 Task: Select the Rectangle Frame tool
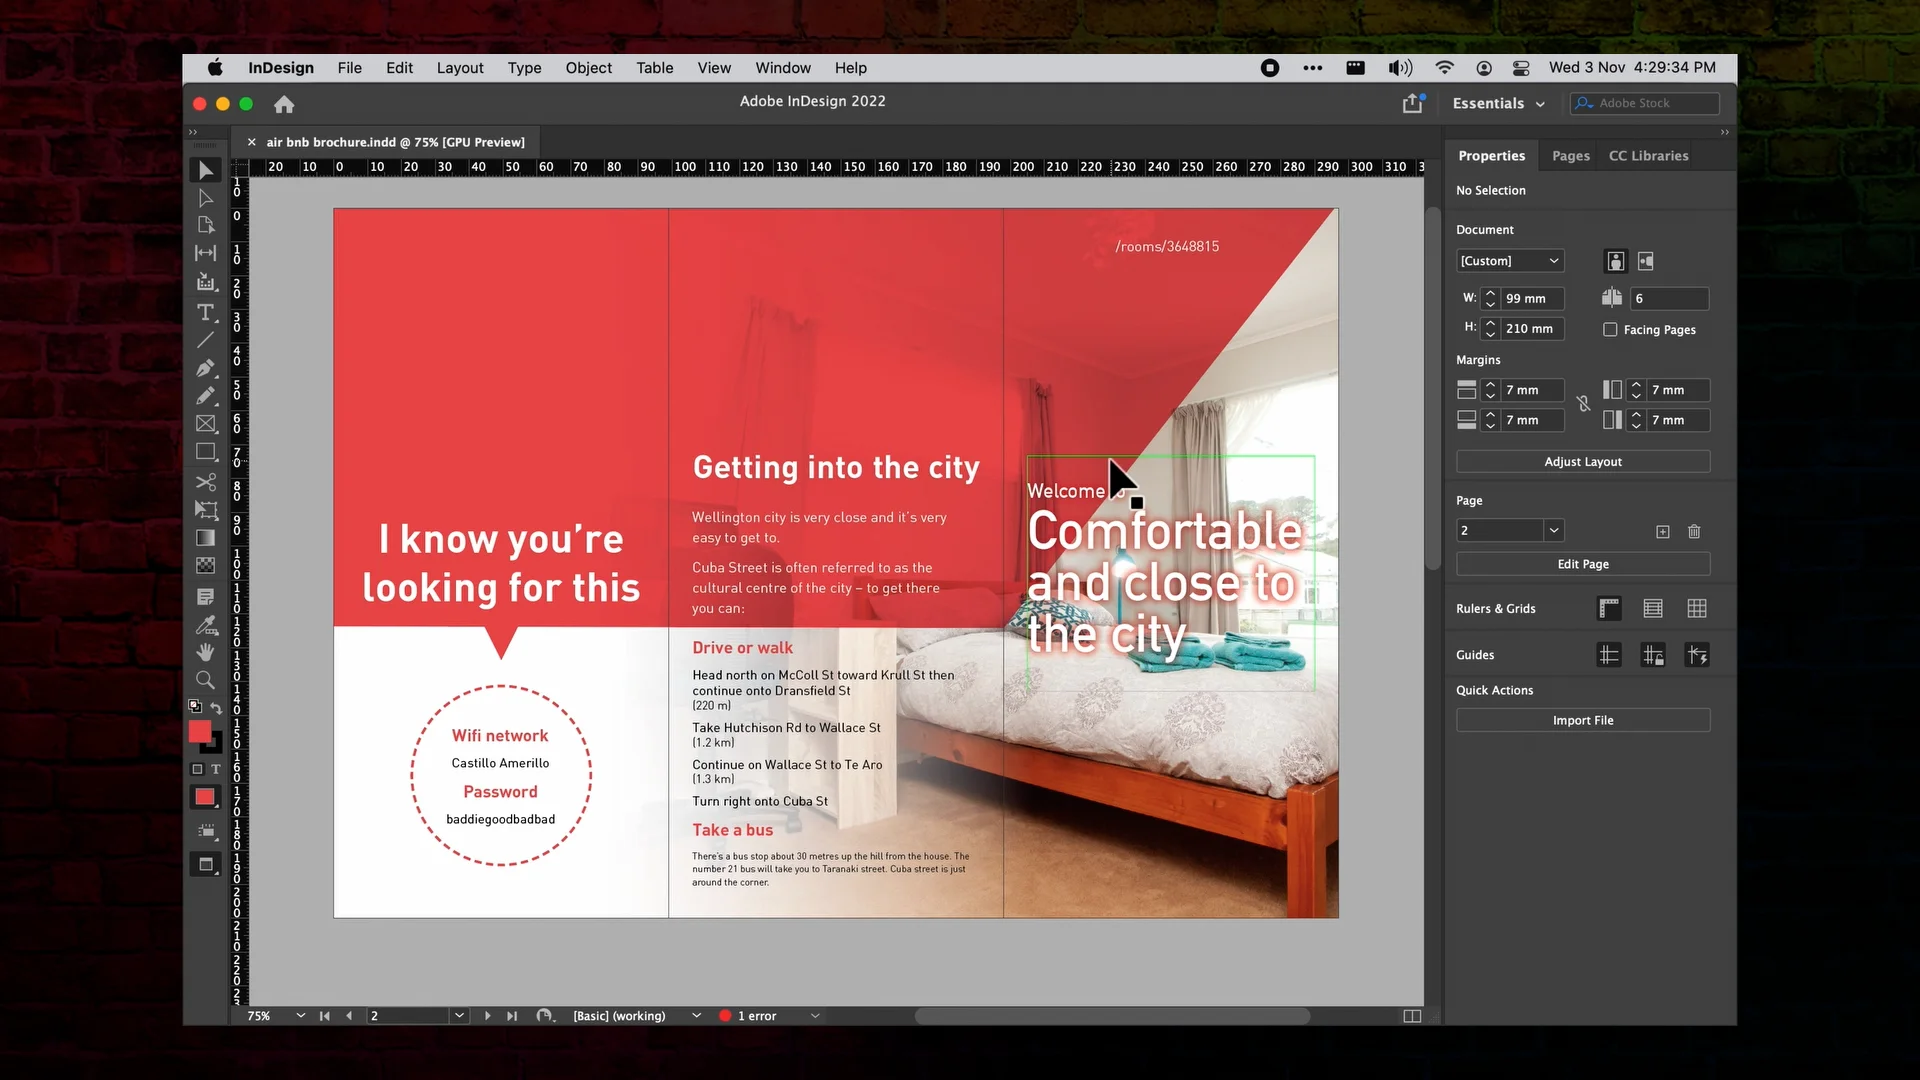point(206,424)
